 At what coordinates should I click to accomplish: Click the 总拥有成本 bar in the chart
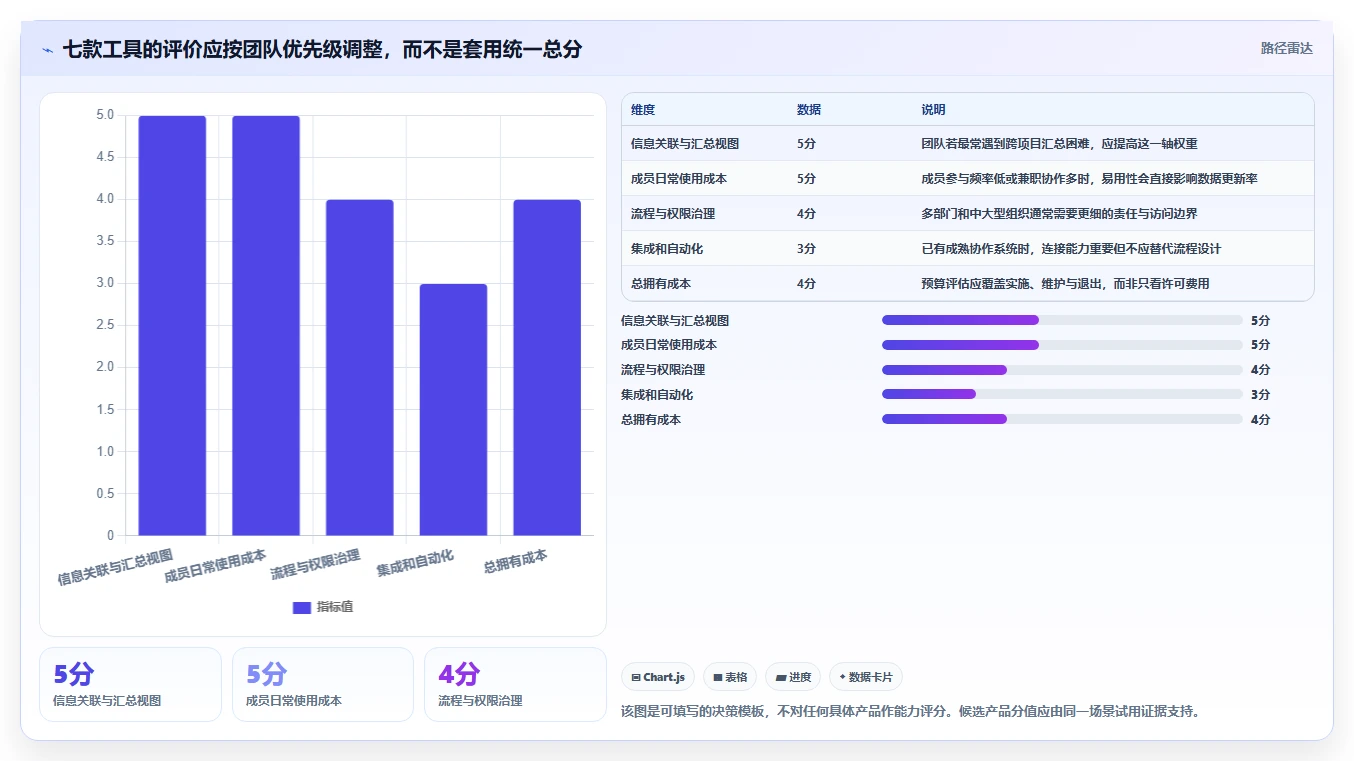[x=547, y=367]
